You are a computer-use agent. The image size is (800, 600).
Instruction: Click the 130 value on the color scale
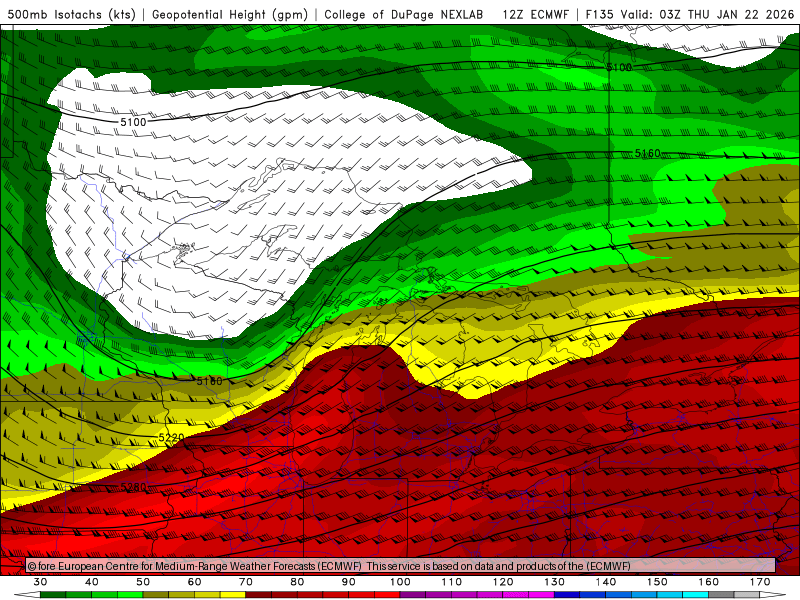(555, 582)
